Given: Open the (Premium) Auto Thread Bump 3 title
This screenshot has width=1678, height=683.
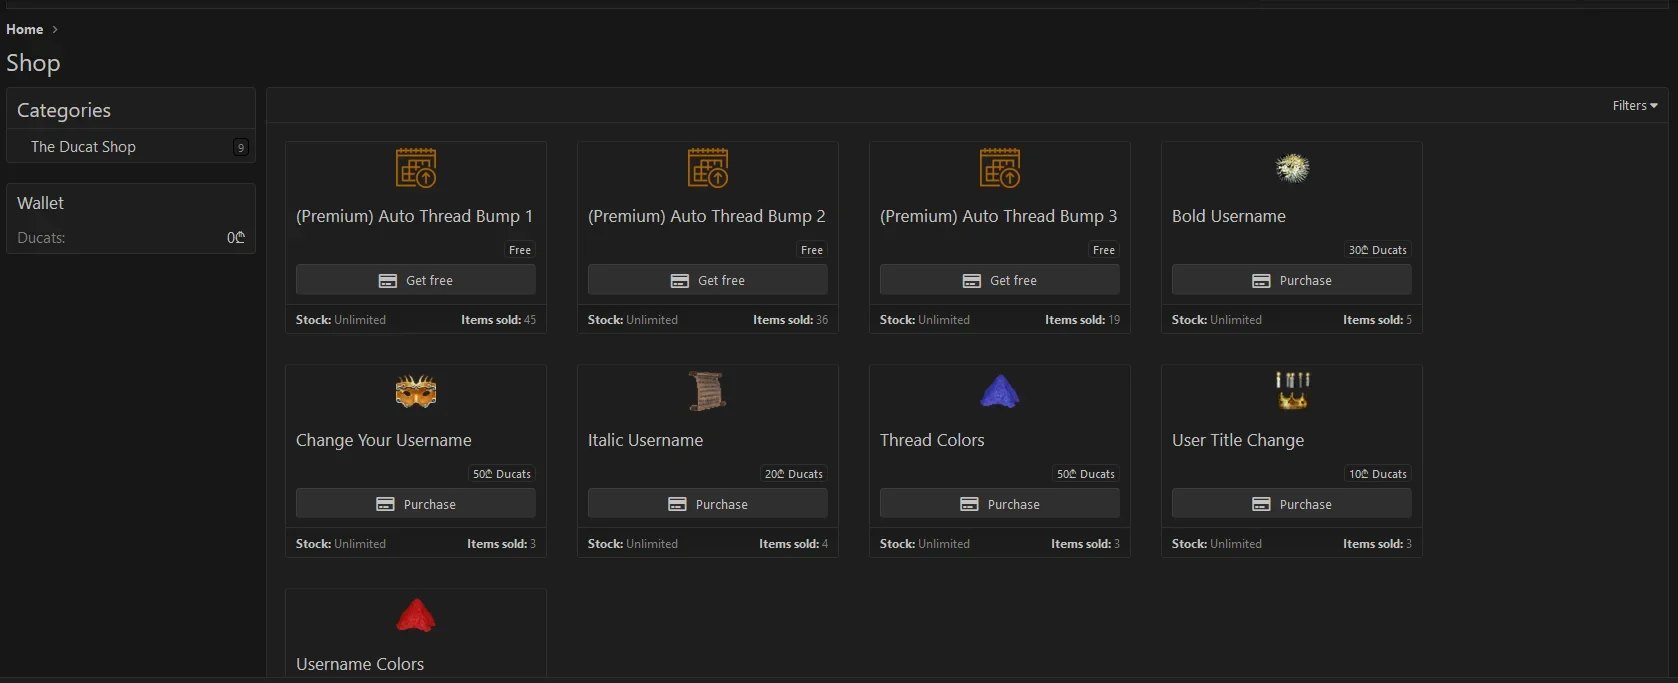Looking at the screenshot, I should click(x=999, y=217).
